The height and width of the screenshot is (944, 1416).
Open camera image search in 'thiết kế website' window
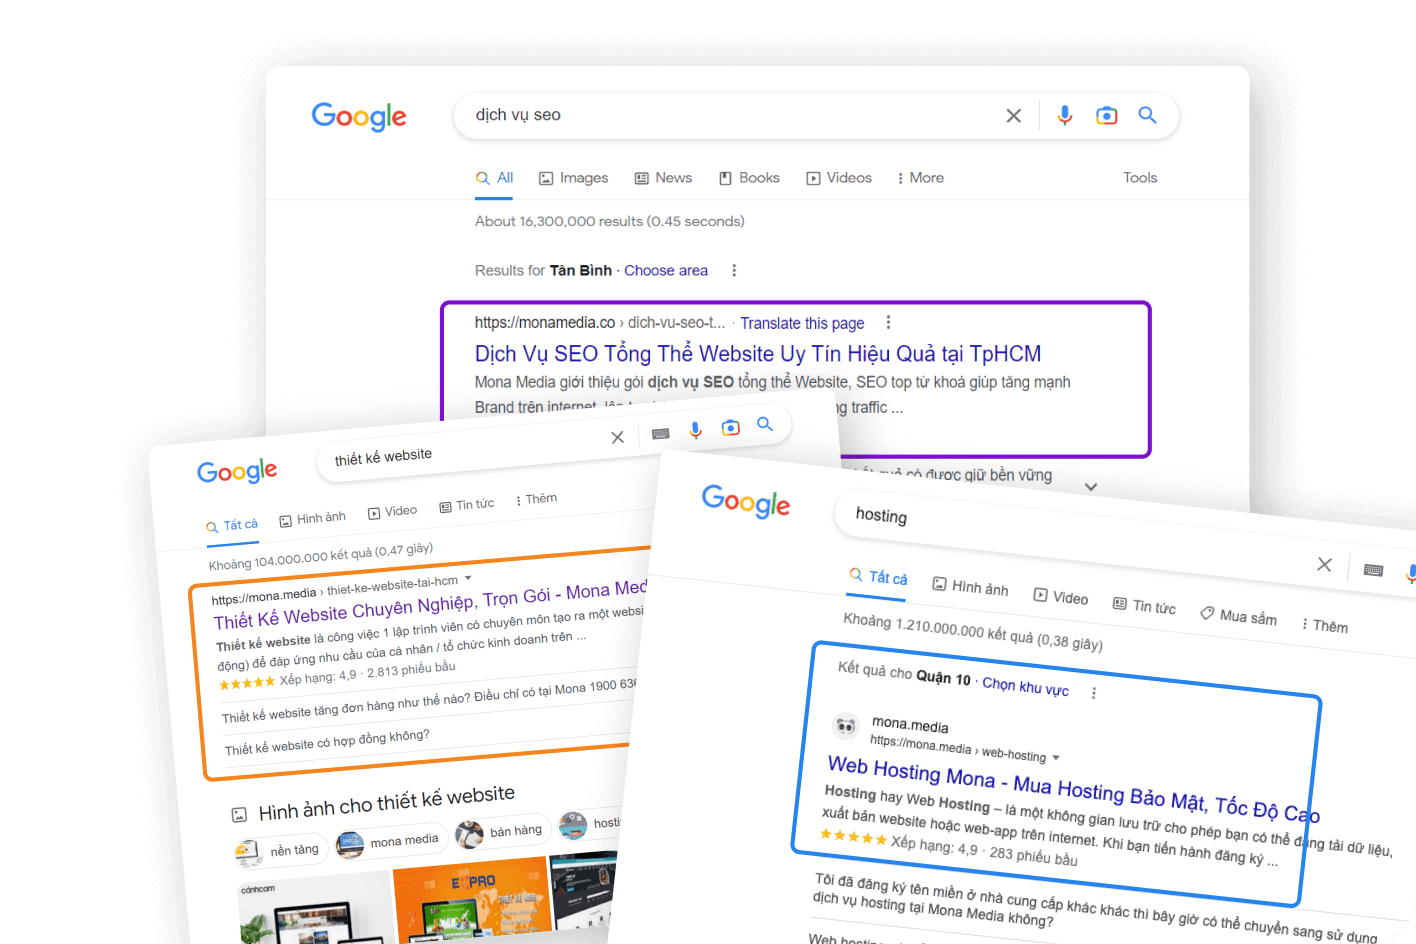(731, 427)
